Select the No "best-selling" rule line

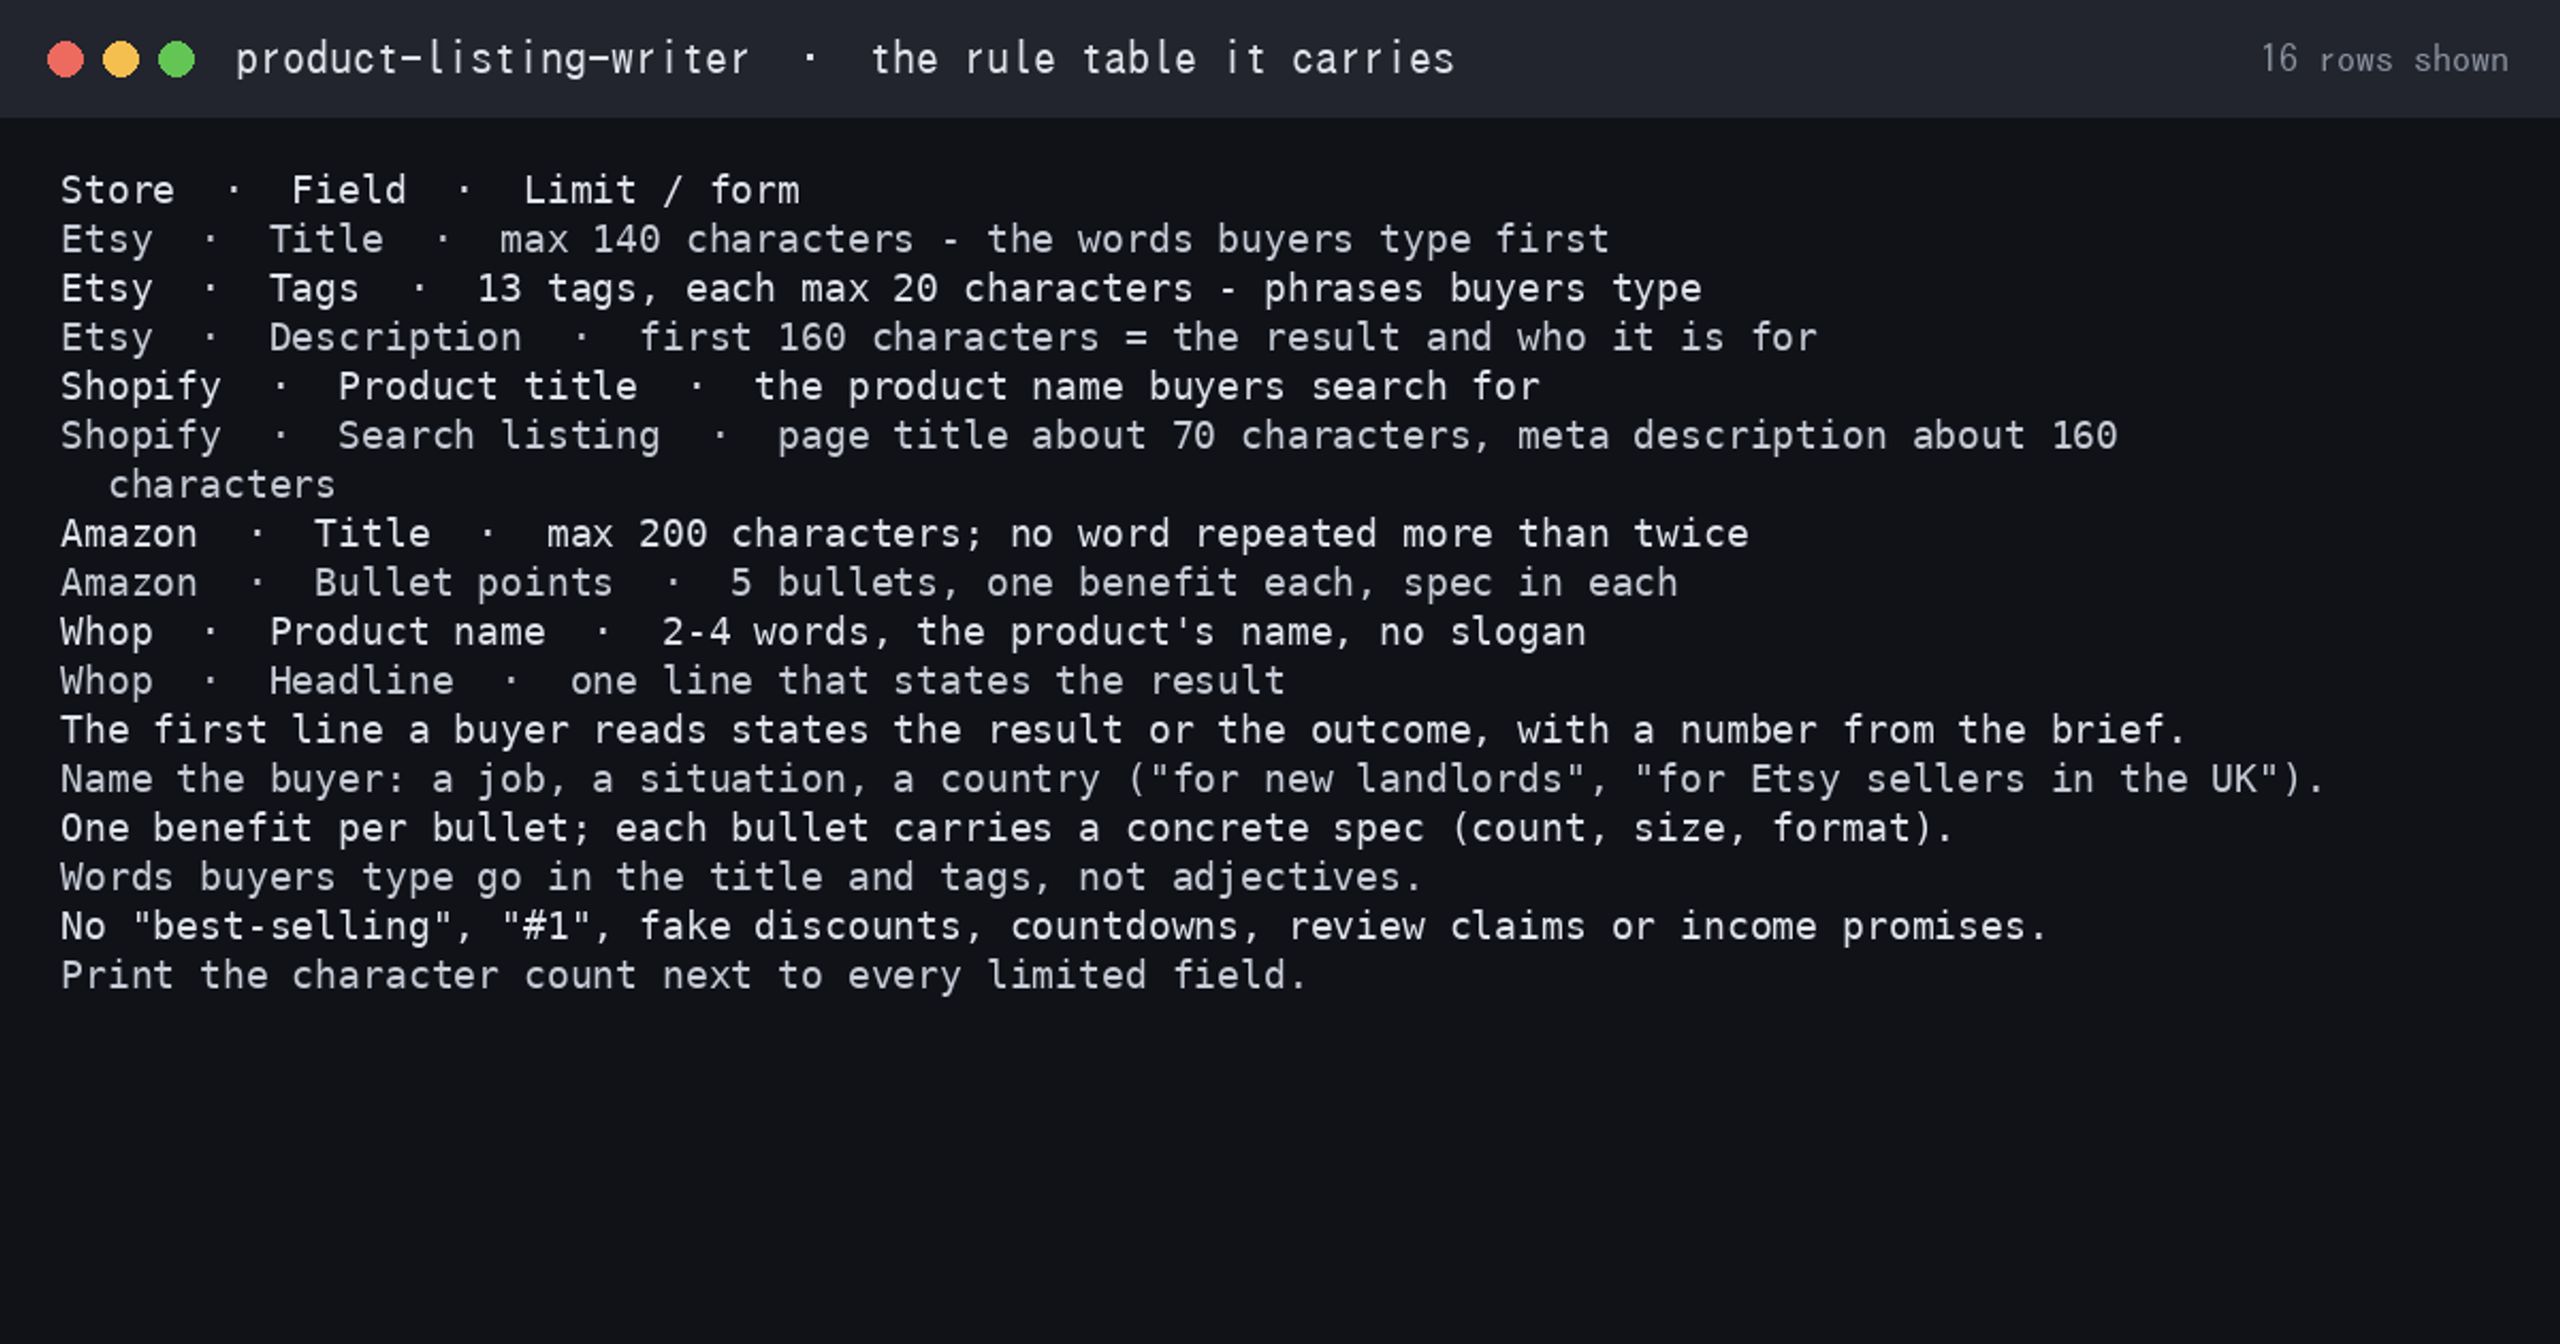pyautogui.click(x=1054, y=925)
